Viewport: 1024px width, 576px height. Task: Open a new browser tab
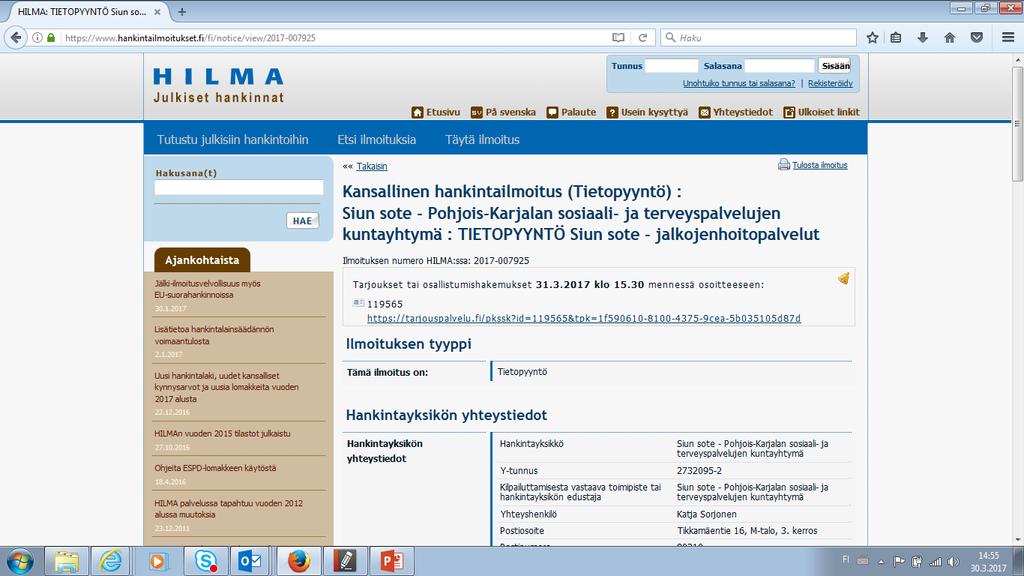pos(182,12)
